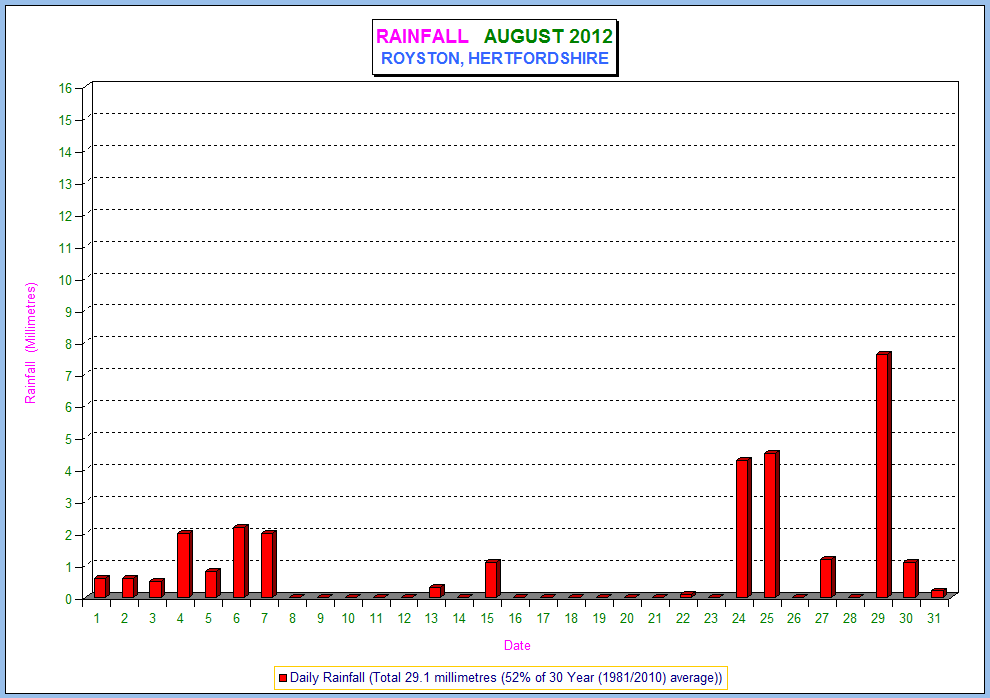Screen dimensions: 990x698
Task: Click the y-axis value 12
Action: click(66, 216)
